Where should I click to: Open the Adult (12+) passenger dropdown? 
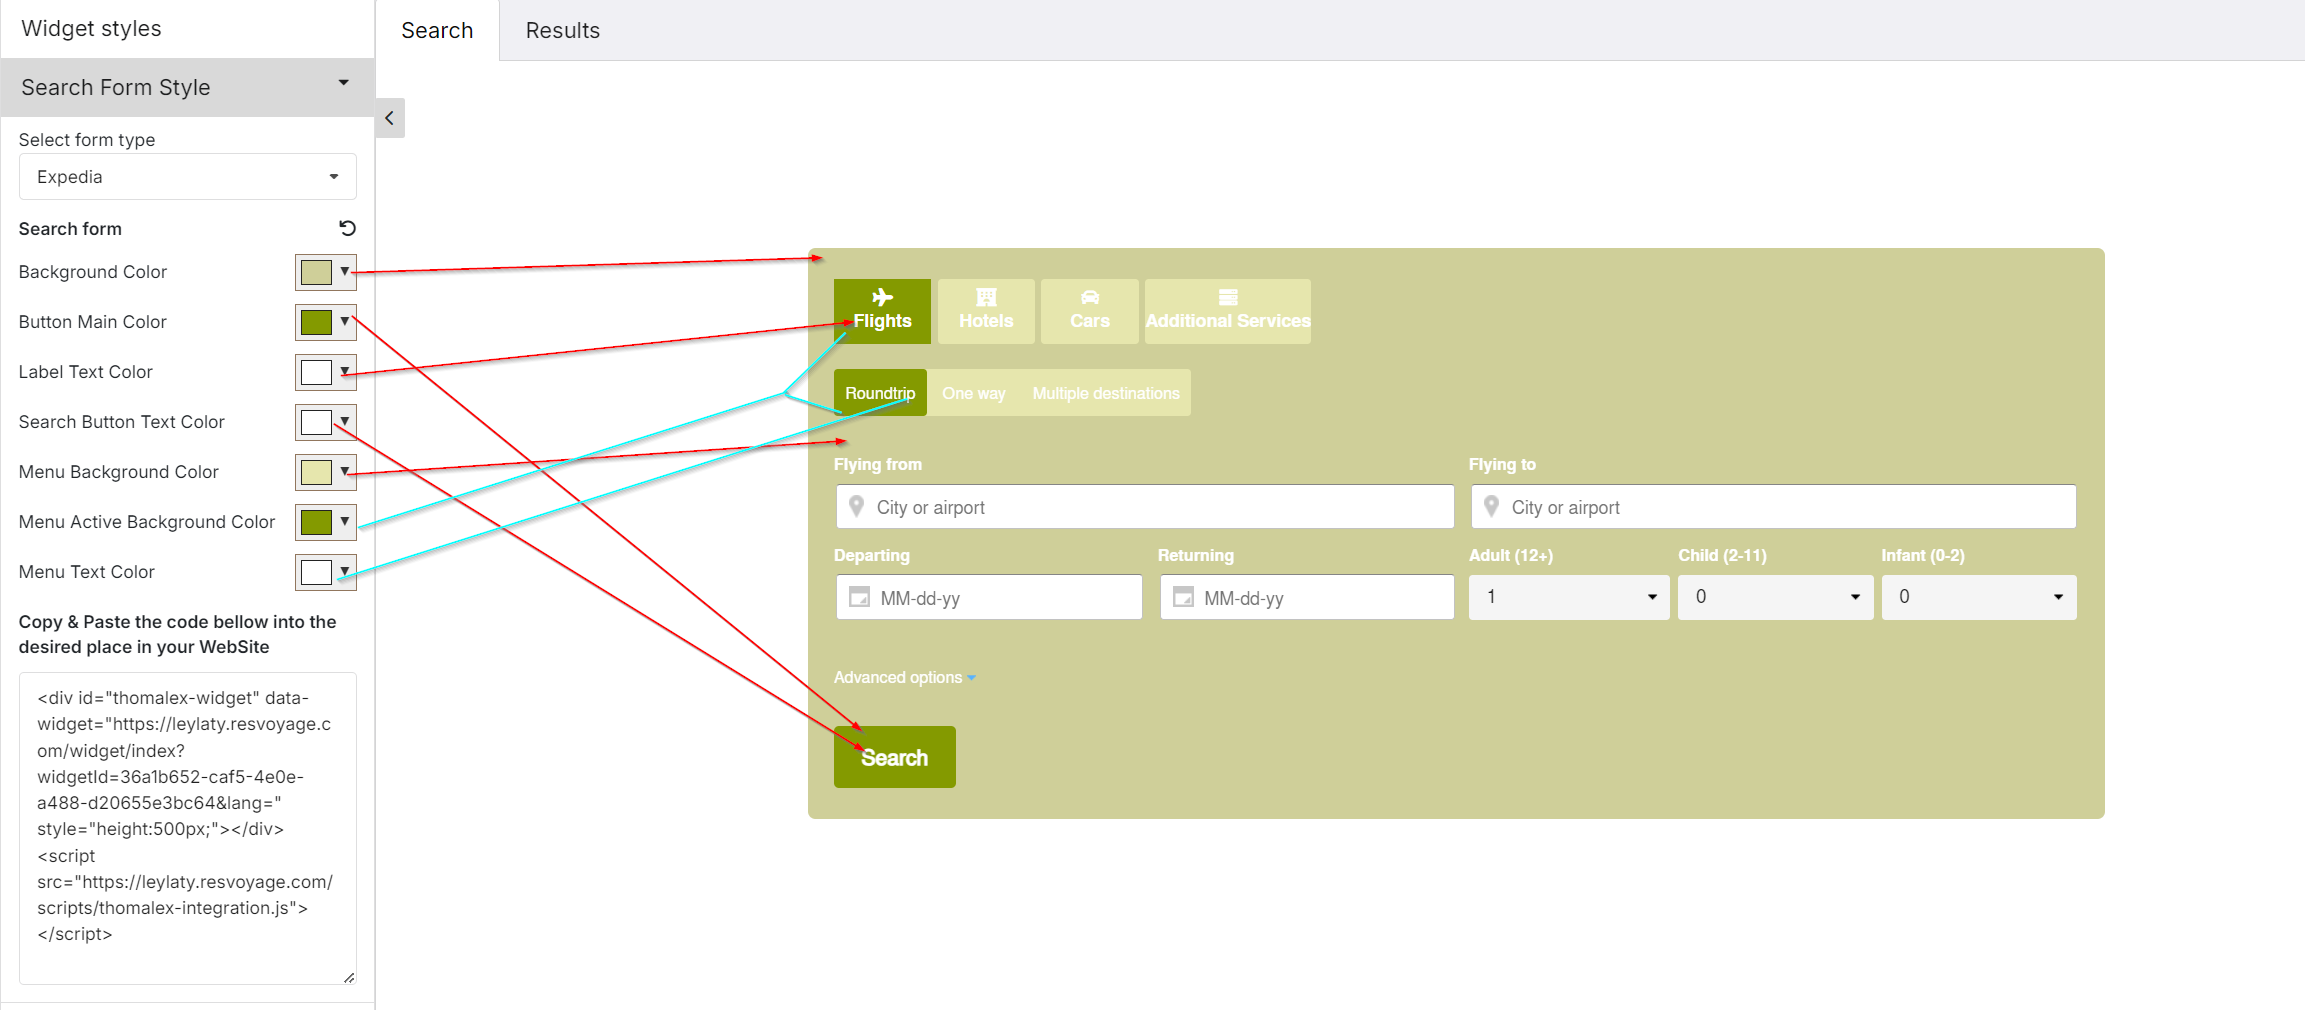(1569, 597)
